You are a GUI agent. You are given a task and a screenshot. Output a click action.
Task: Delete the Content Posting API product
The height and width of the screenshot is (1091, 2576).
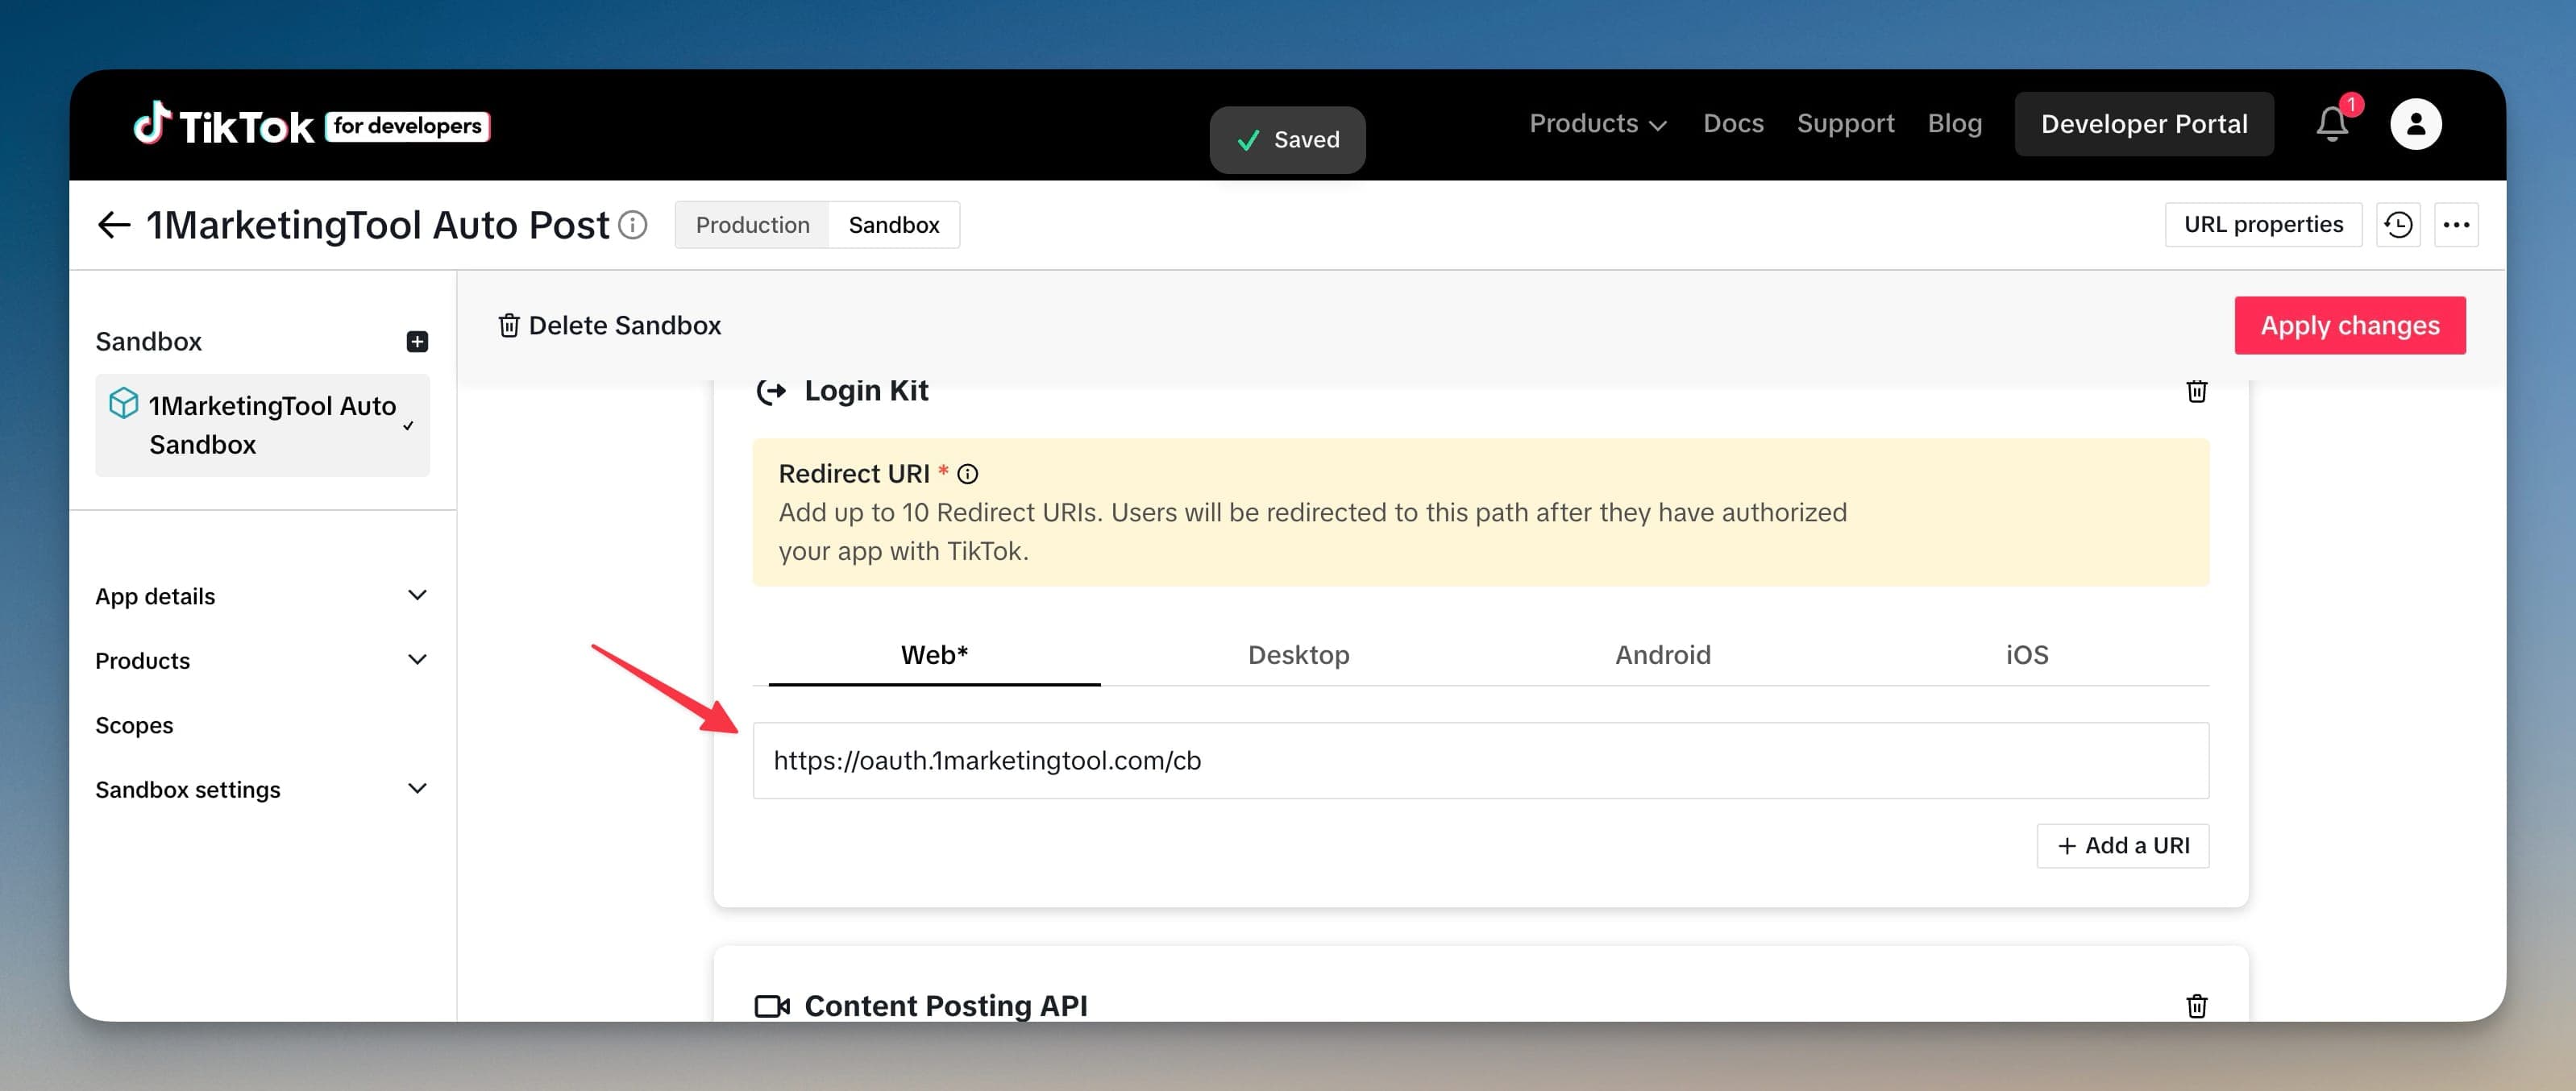pyautogui.click(x=2196, y=1006)
